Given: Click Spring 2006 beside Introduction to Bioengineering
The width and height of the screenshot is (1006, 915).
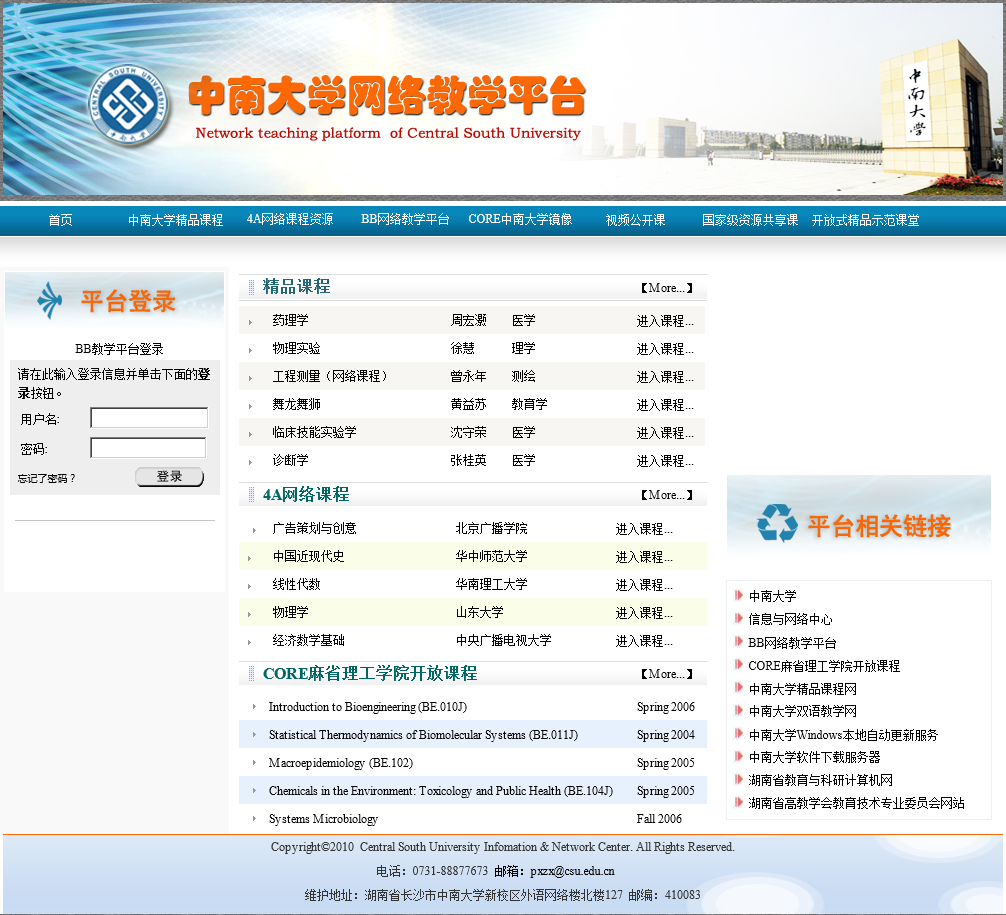Looking at the screenshot, I should [665, 706].
